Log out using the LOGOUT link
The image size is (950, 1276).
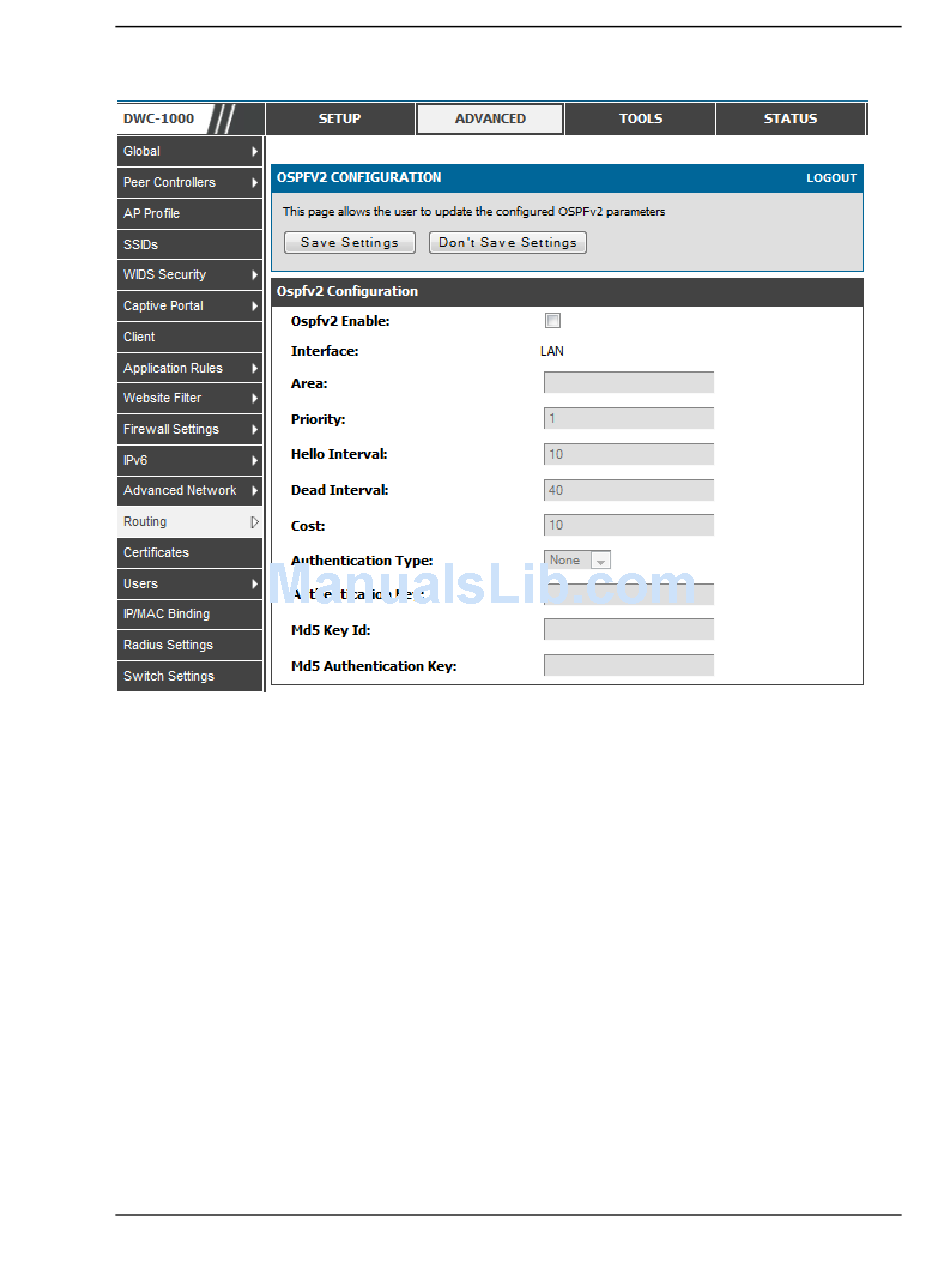(831, 178)
